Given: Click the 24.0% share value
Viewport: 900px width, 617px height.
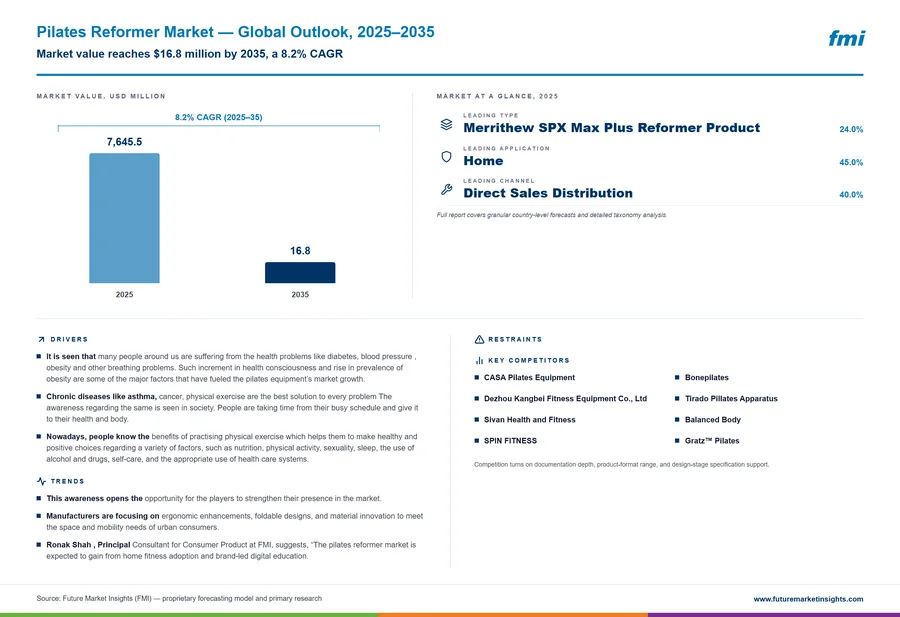Looking at the screenshot, I should click(851, 129).
